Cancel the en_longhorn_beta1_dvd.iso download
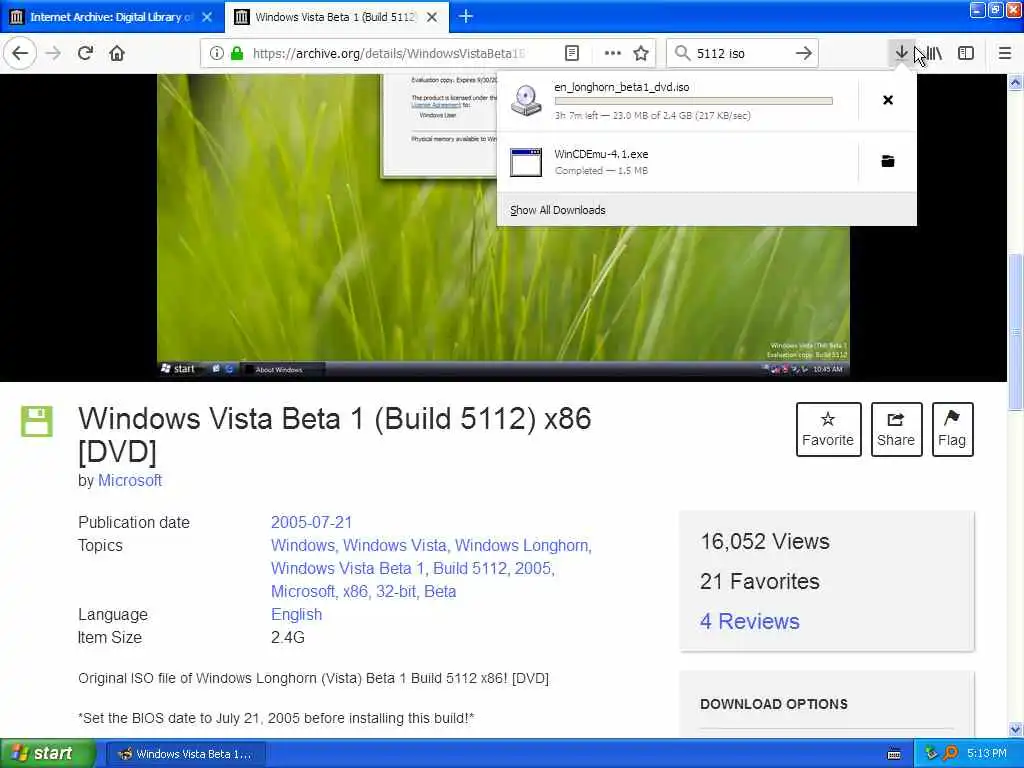Viewport: 1024px width, 768px height. (888, 100)
